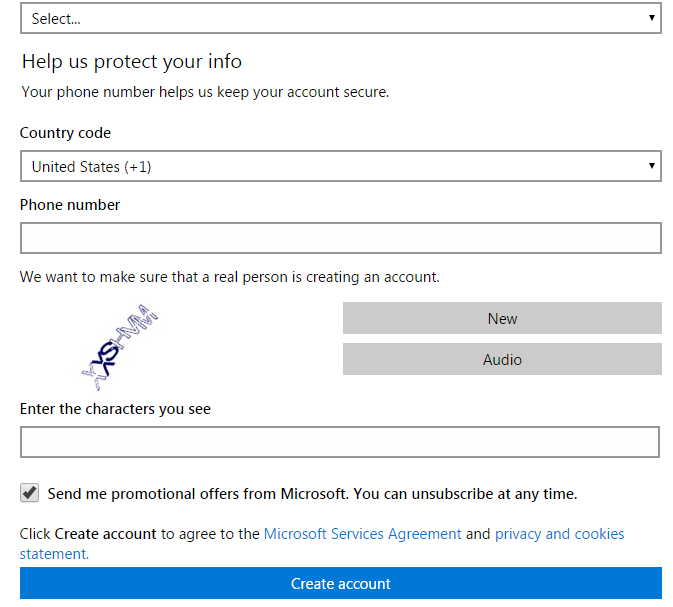The height and width of the screenshot is (607, 673).
Task: Click the "Phone number" field label
Action: pos(70,205)
